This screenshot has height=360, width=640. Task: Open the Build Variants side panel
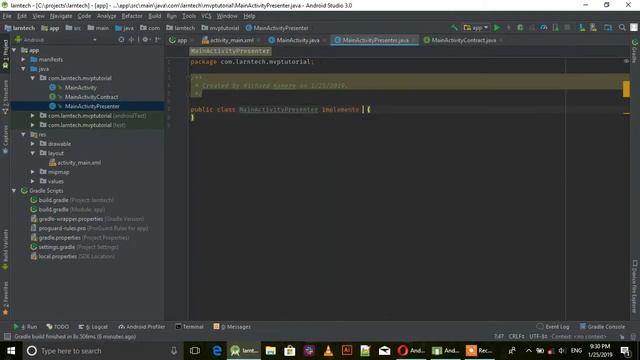tap(5, 250)
